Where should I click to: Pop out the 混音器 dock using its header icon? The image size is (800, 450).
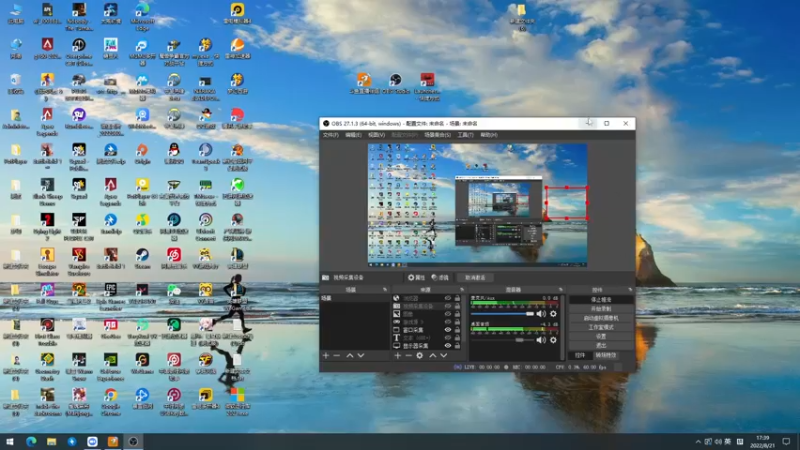point(560,290)
